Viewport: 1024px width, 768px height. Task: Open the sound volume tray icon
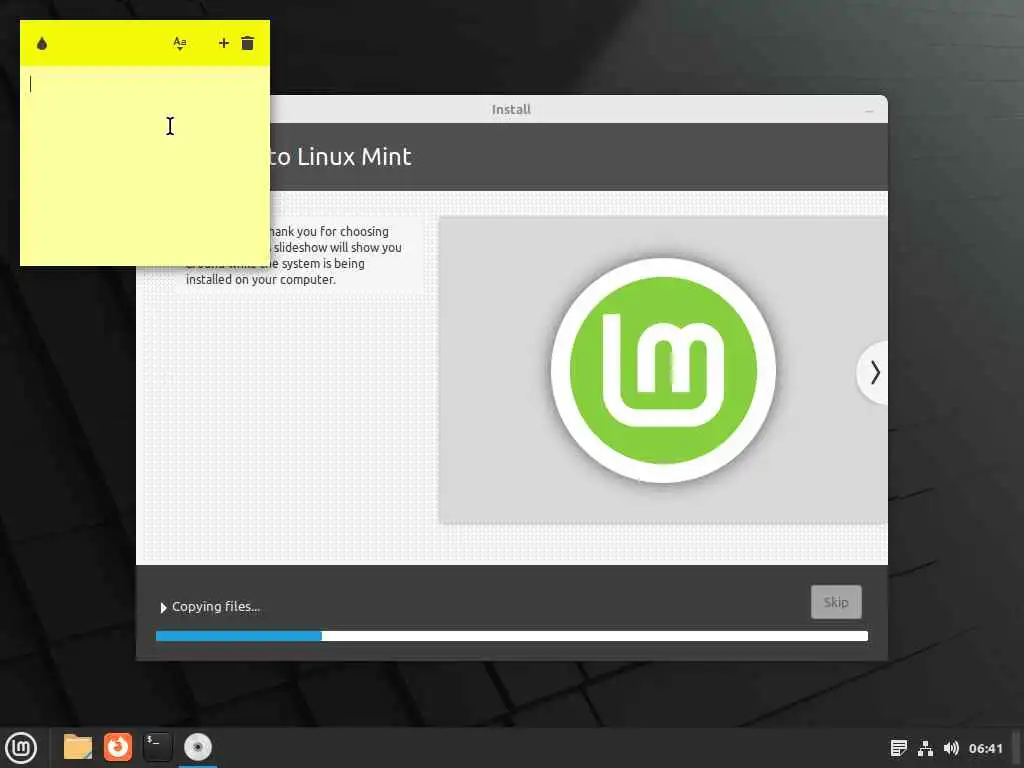coord(951,748)
